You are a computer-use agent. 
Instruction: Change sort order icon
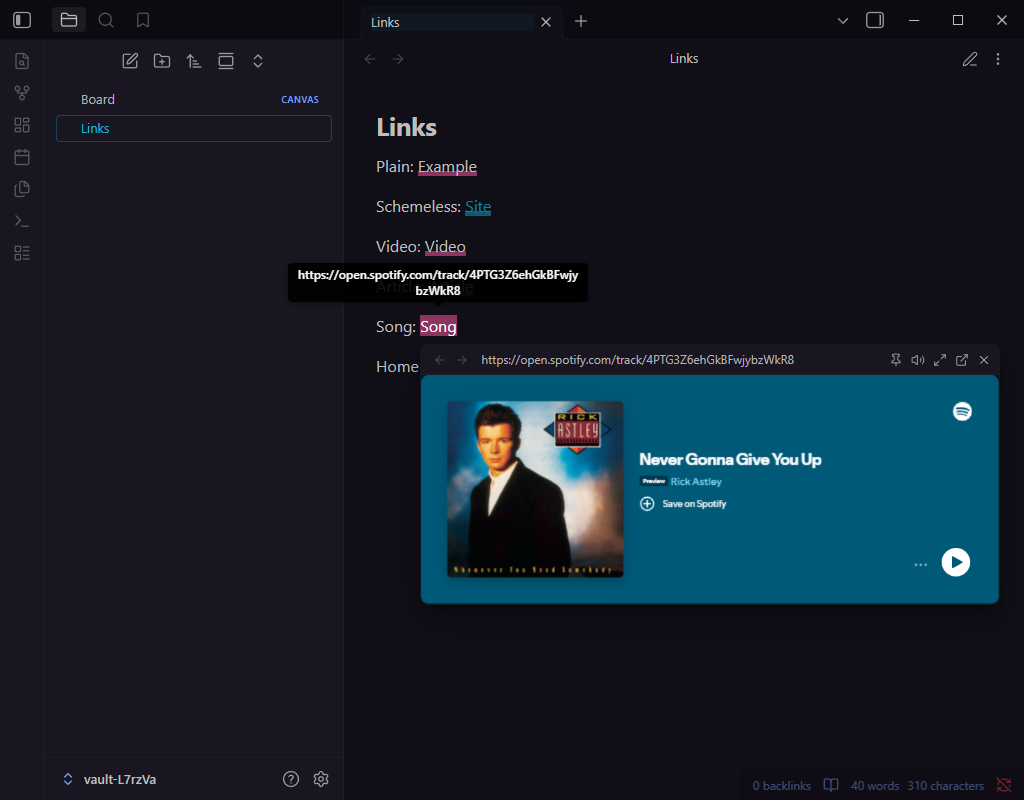pos(194,61)
